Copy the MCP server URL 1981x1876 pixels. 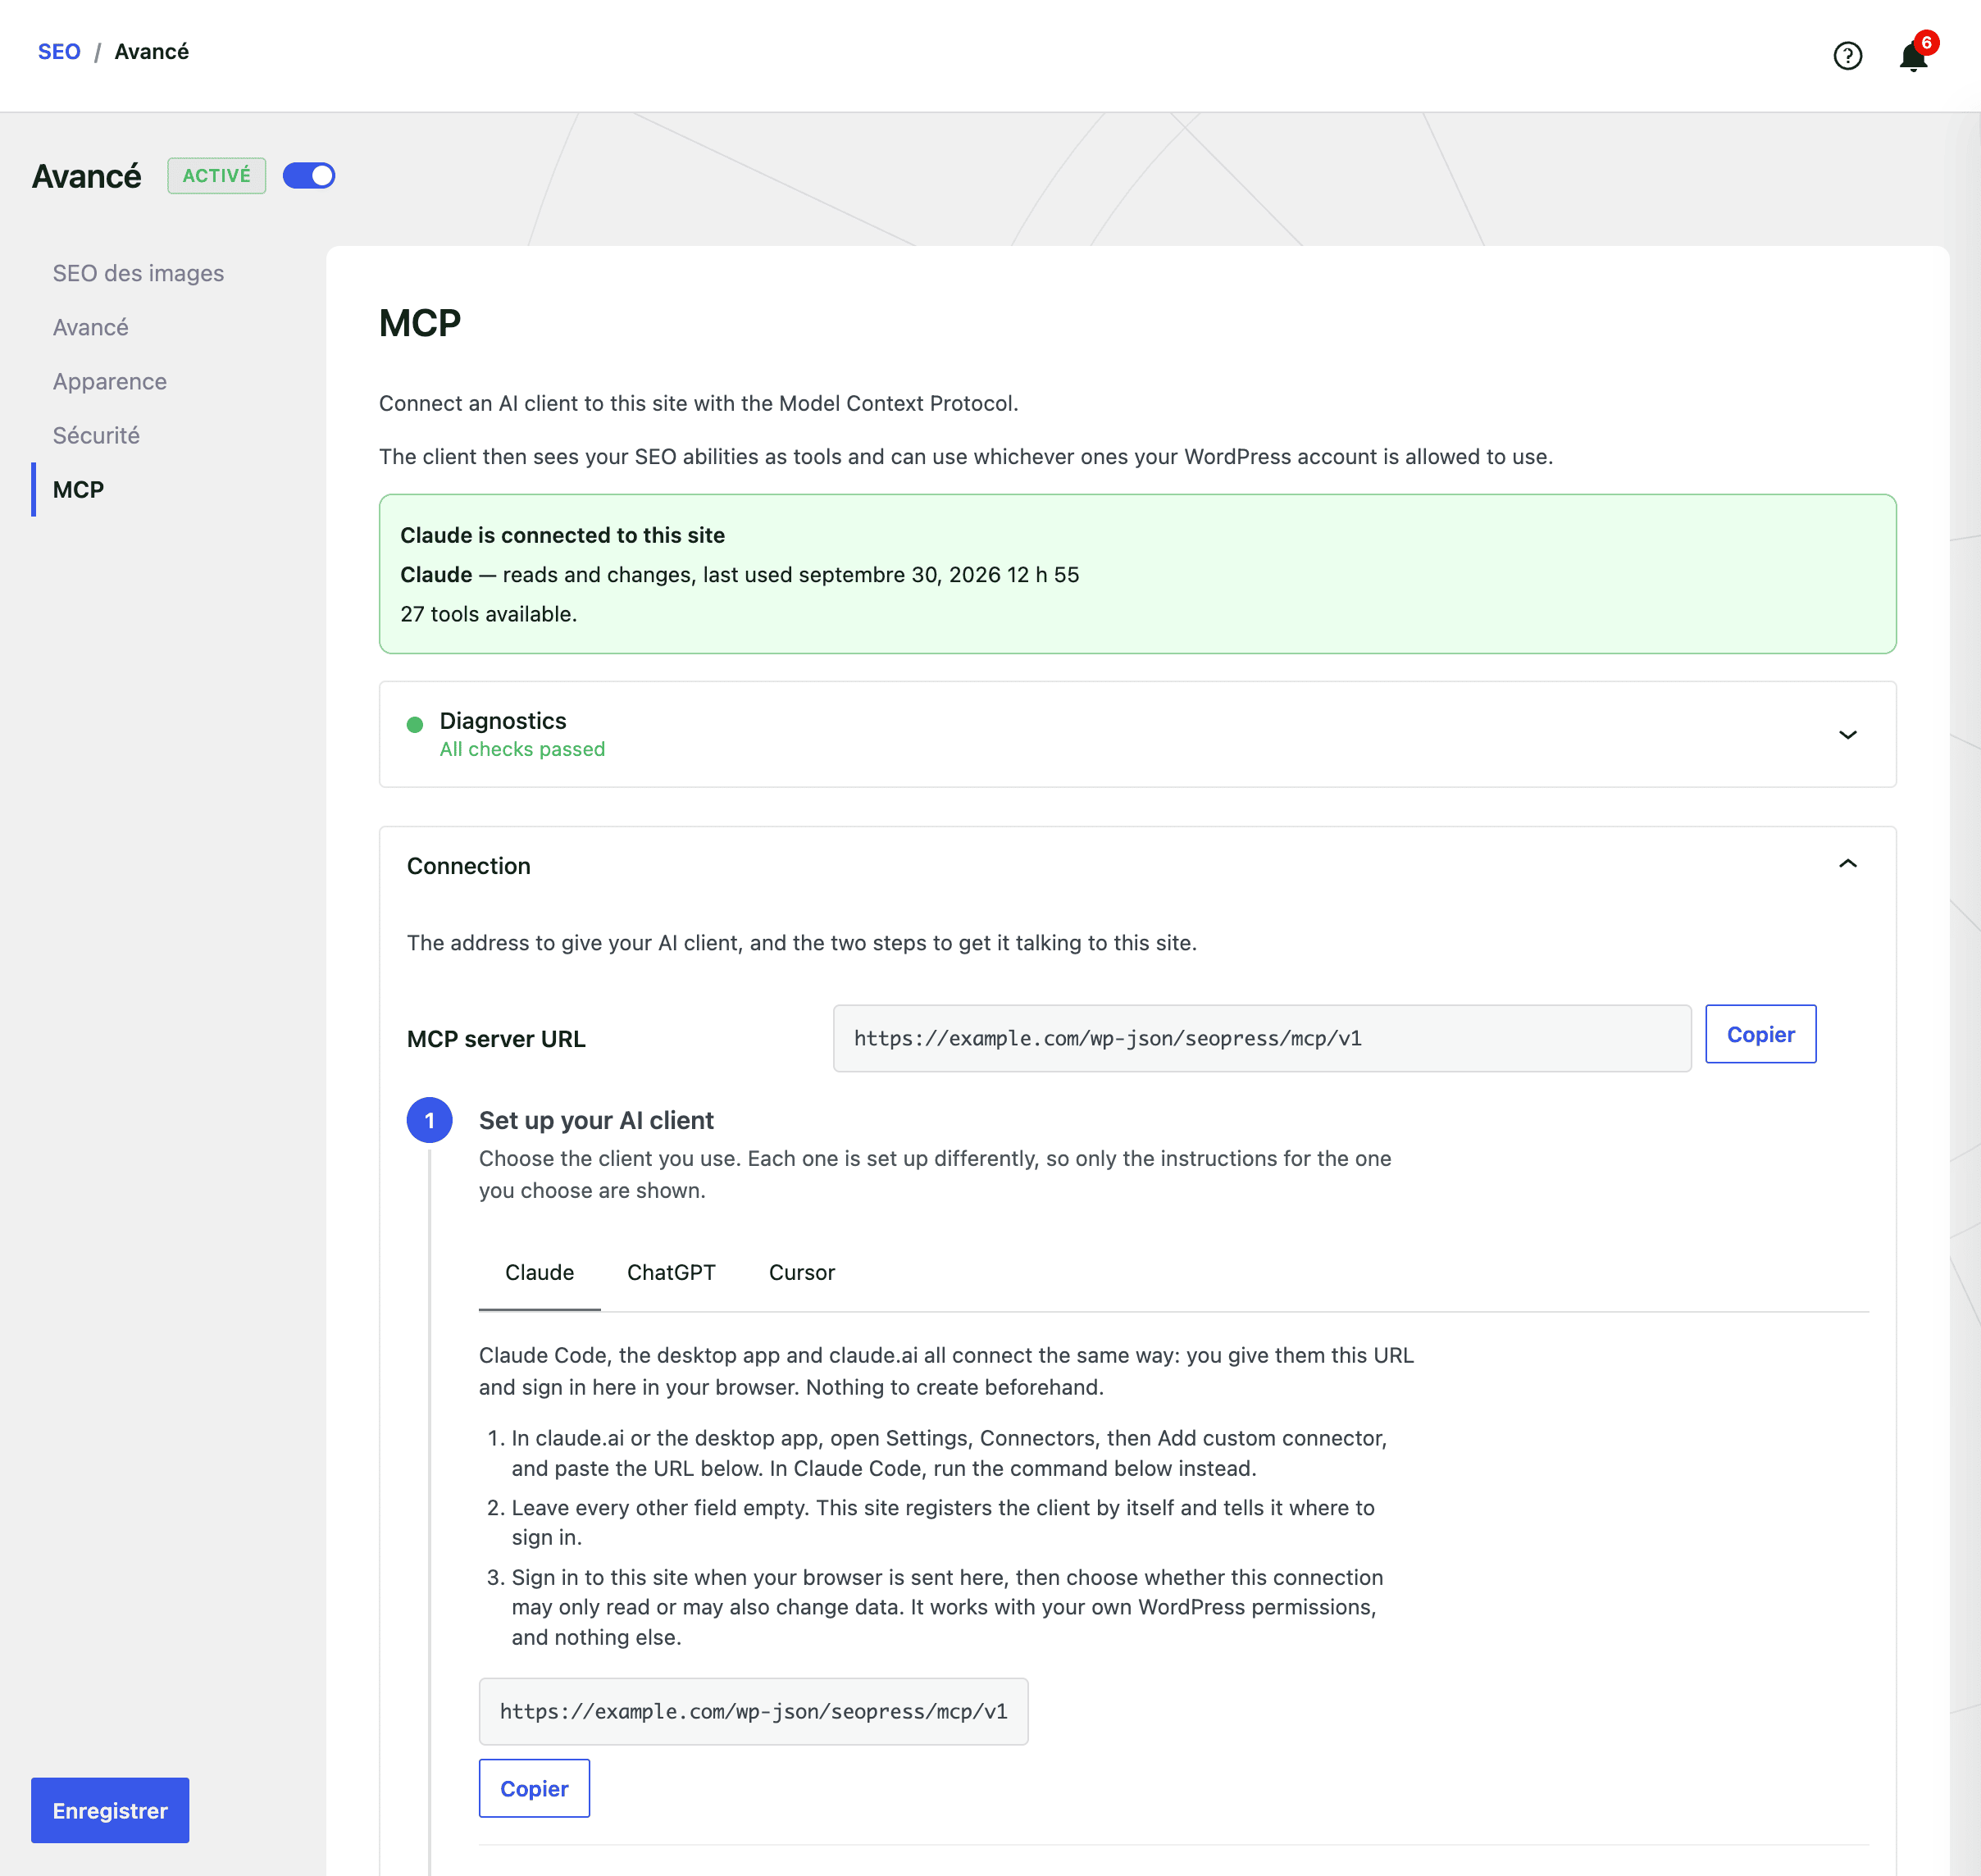coord(1760,1034)
